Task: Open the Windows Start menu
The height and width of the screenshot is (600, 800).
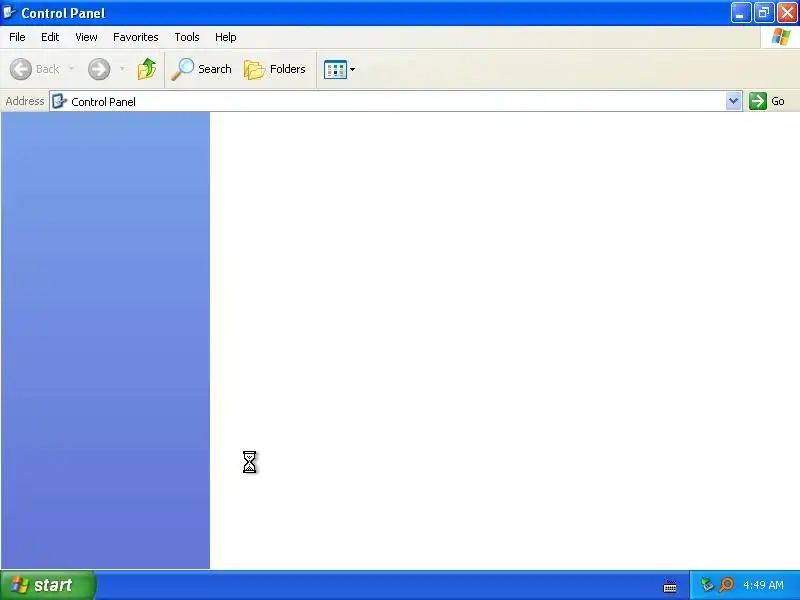Action: [47, 585]
